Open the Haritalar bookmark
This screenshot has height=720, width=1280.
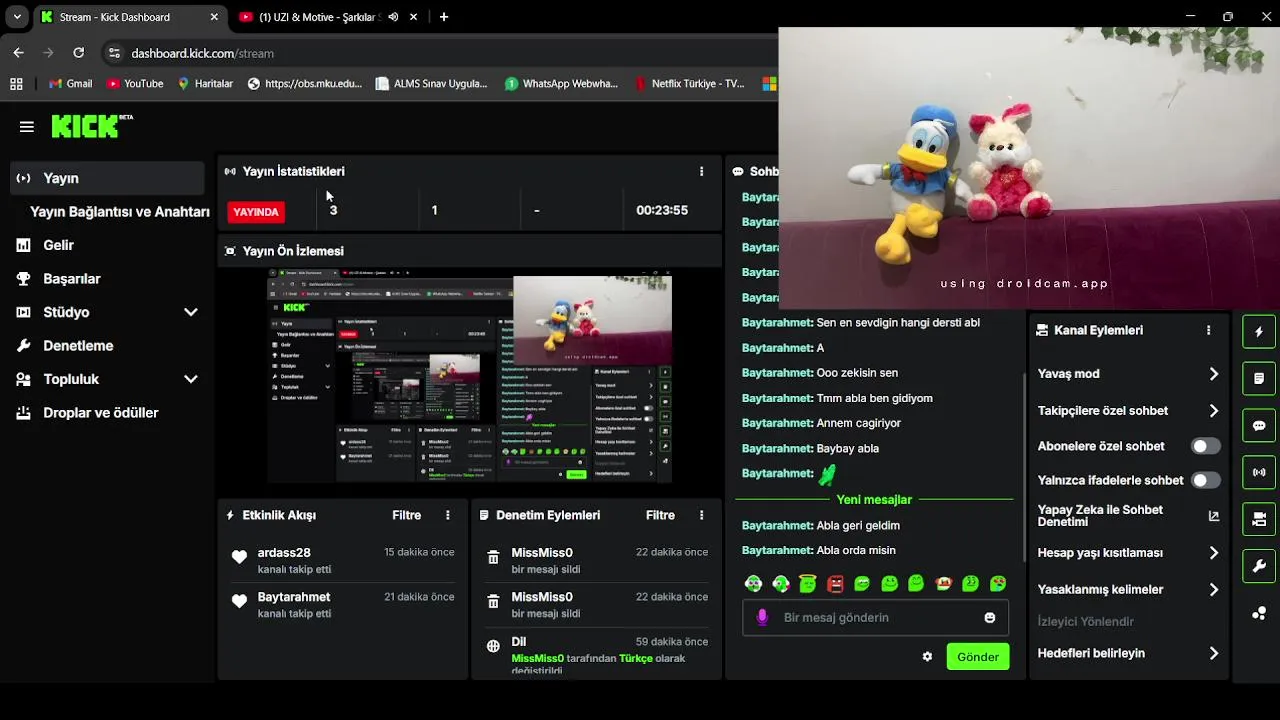[205, 84]
